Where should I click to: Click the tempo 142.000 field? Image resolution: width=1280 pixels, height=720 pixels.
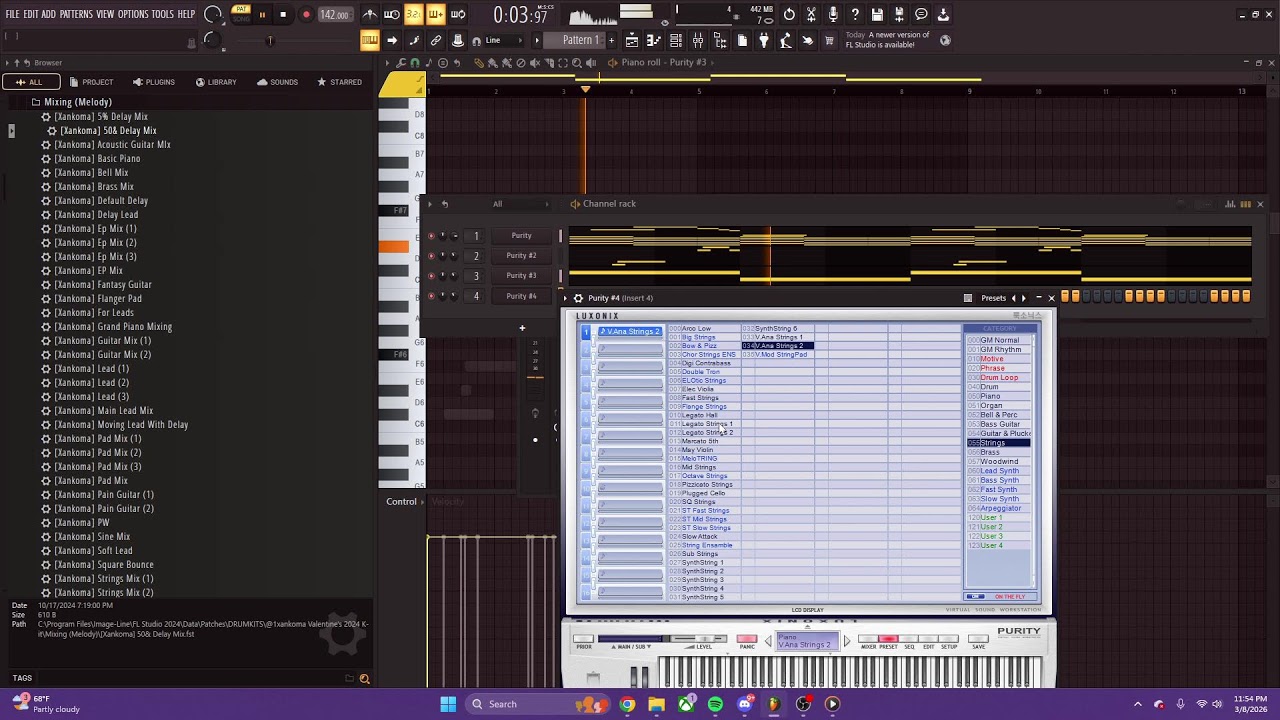tap(334, 15)
